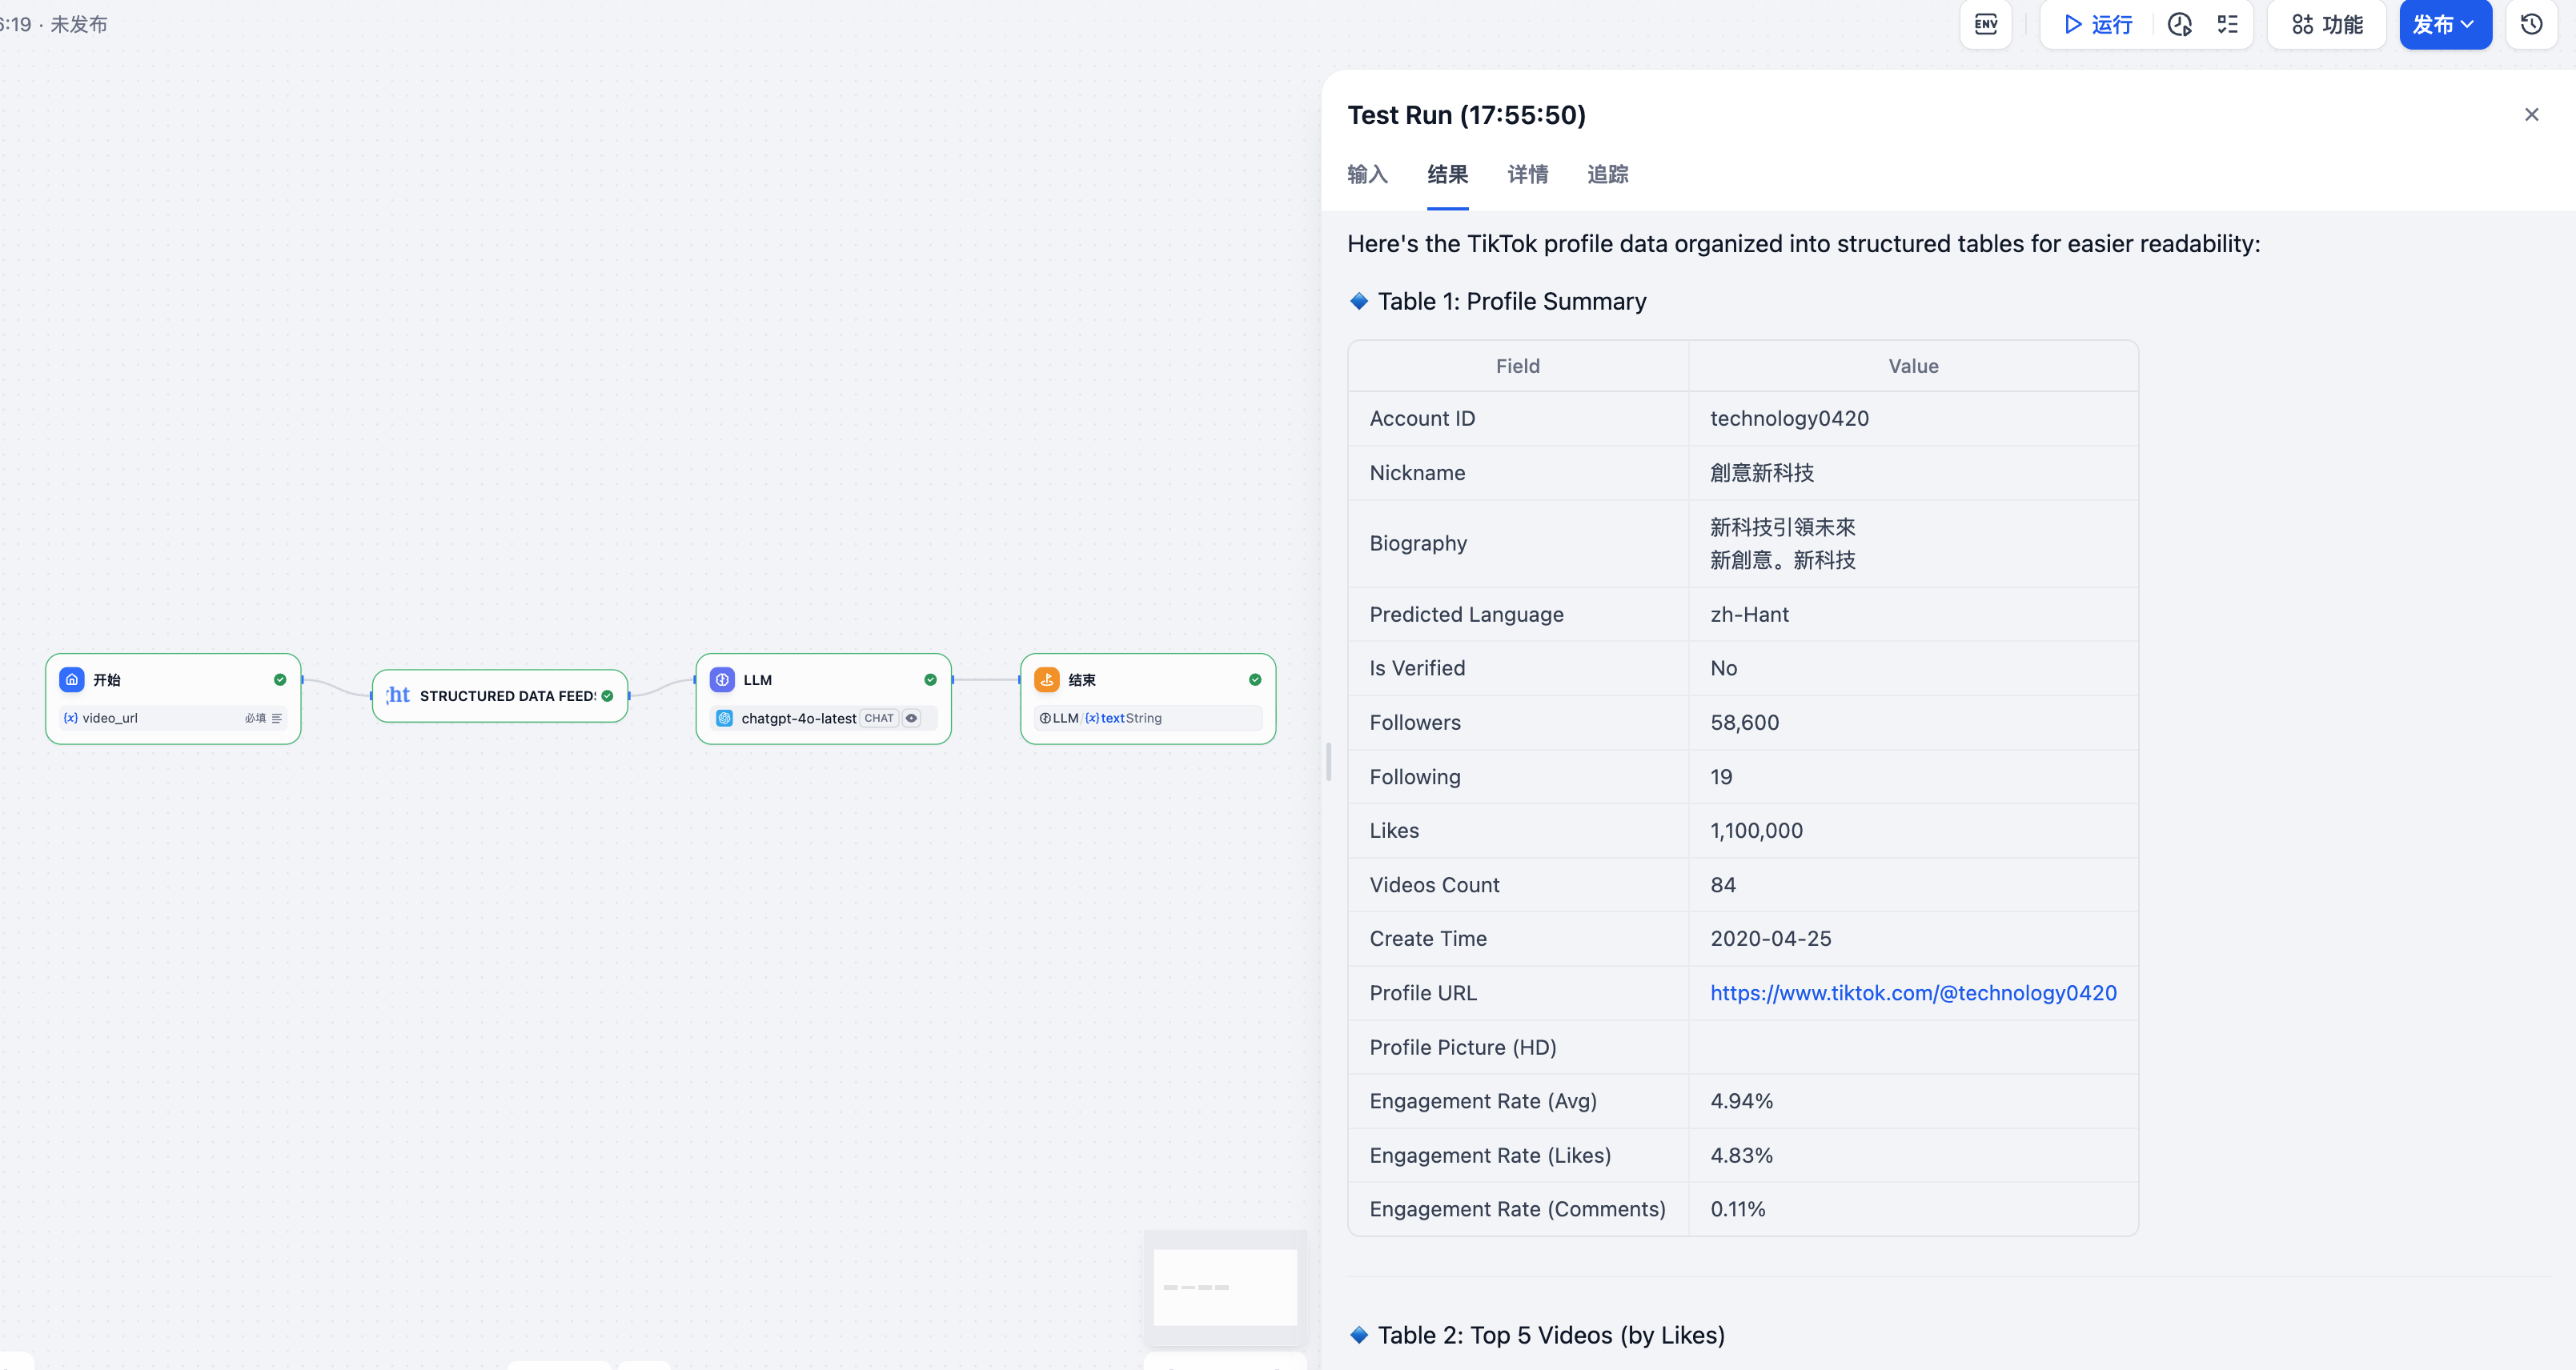Click the Likes value 1,100,000
The height and width of the screenshot is (1370, 2576).
[1756, 830]
